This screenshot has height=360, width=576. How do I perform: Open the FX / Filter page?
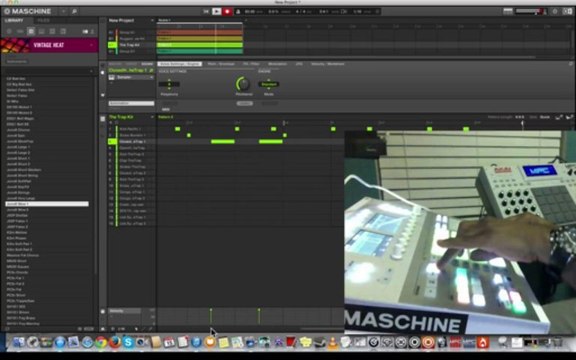pyautogui.click(x=251, y=64)
